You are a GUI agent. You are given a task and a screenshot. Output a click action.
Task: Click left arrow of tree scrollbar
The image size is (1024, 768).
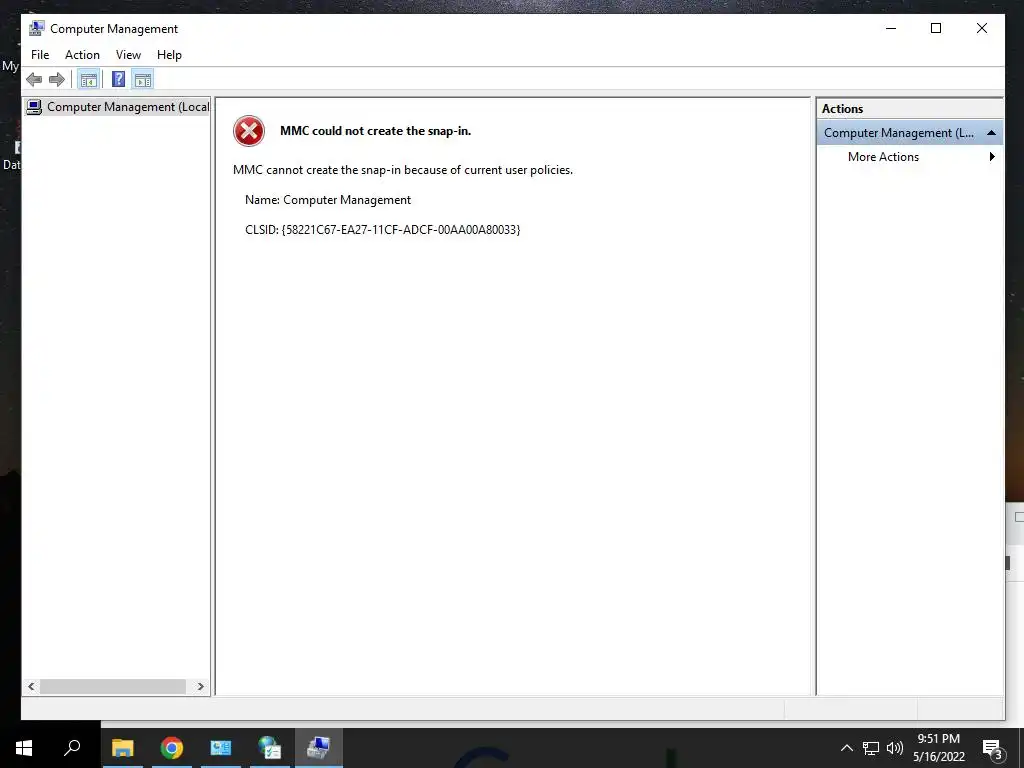click(x=31, y=687)
